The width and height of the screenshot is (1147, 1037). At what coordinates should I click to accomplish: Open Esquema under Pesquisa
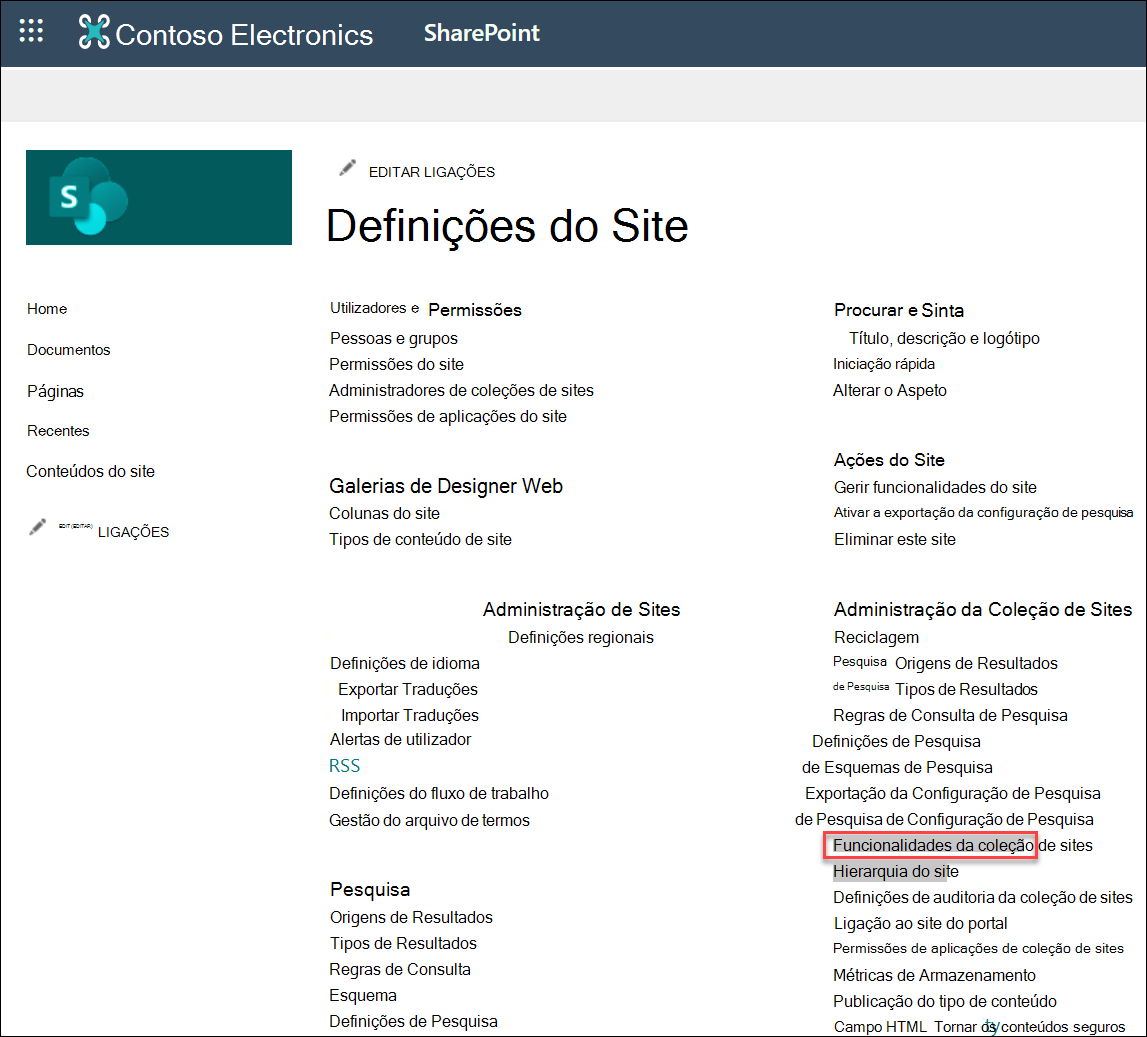click(x=363, y=995)
